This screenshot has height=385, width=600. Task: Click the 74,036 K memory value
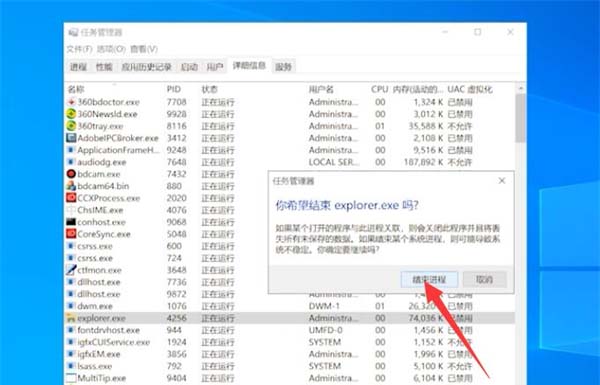[426, 318]
